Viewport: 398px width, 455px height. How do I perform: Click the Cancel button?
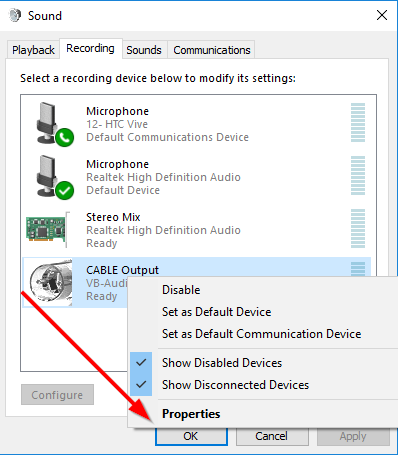(x=272, y=436)
